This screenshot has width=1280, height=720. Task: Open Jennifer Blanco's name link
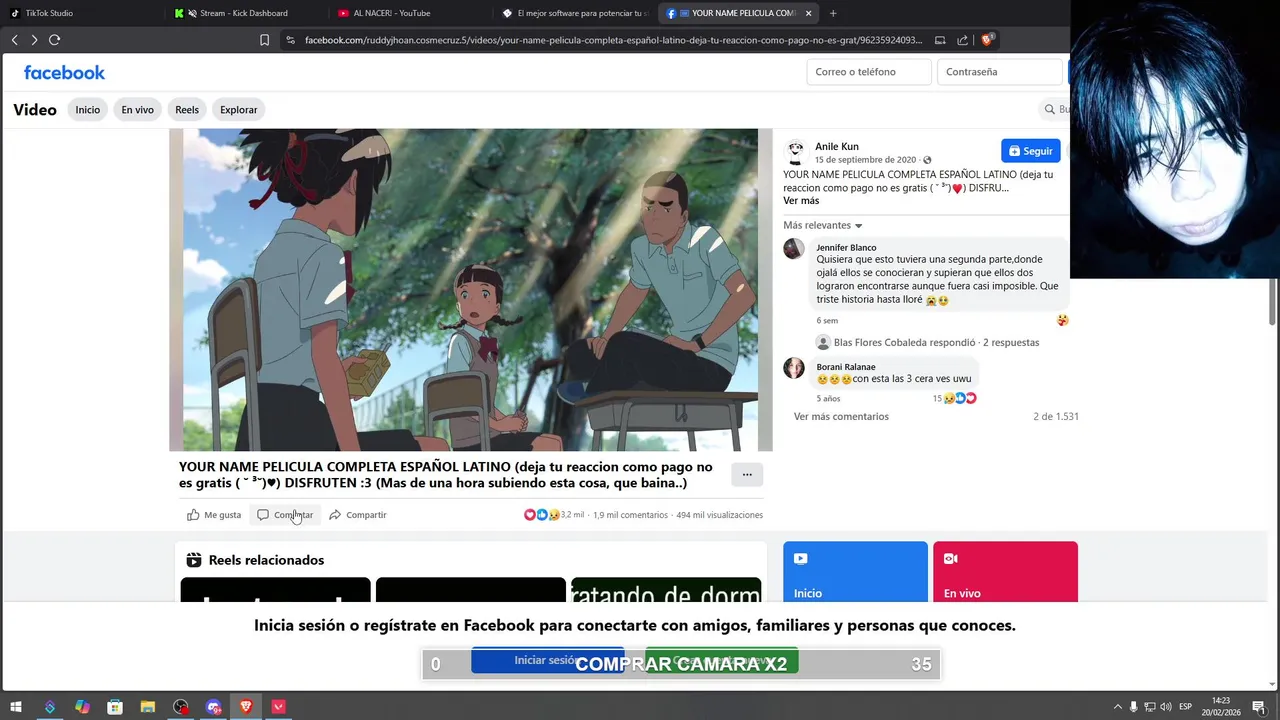point(846,247)
